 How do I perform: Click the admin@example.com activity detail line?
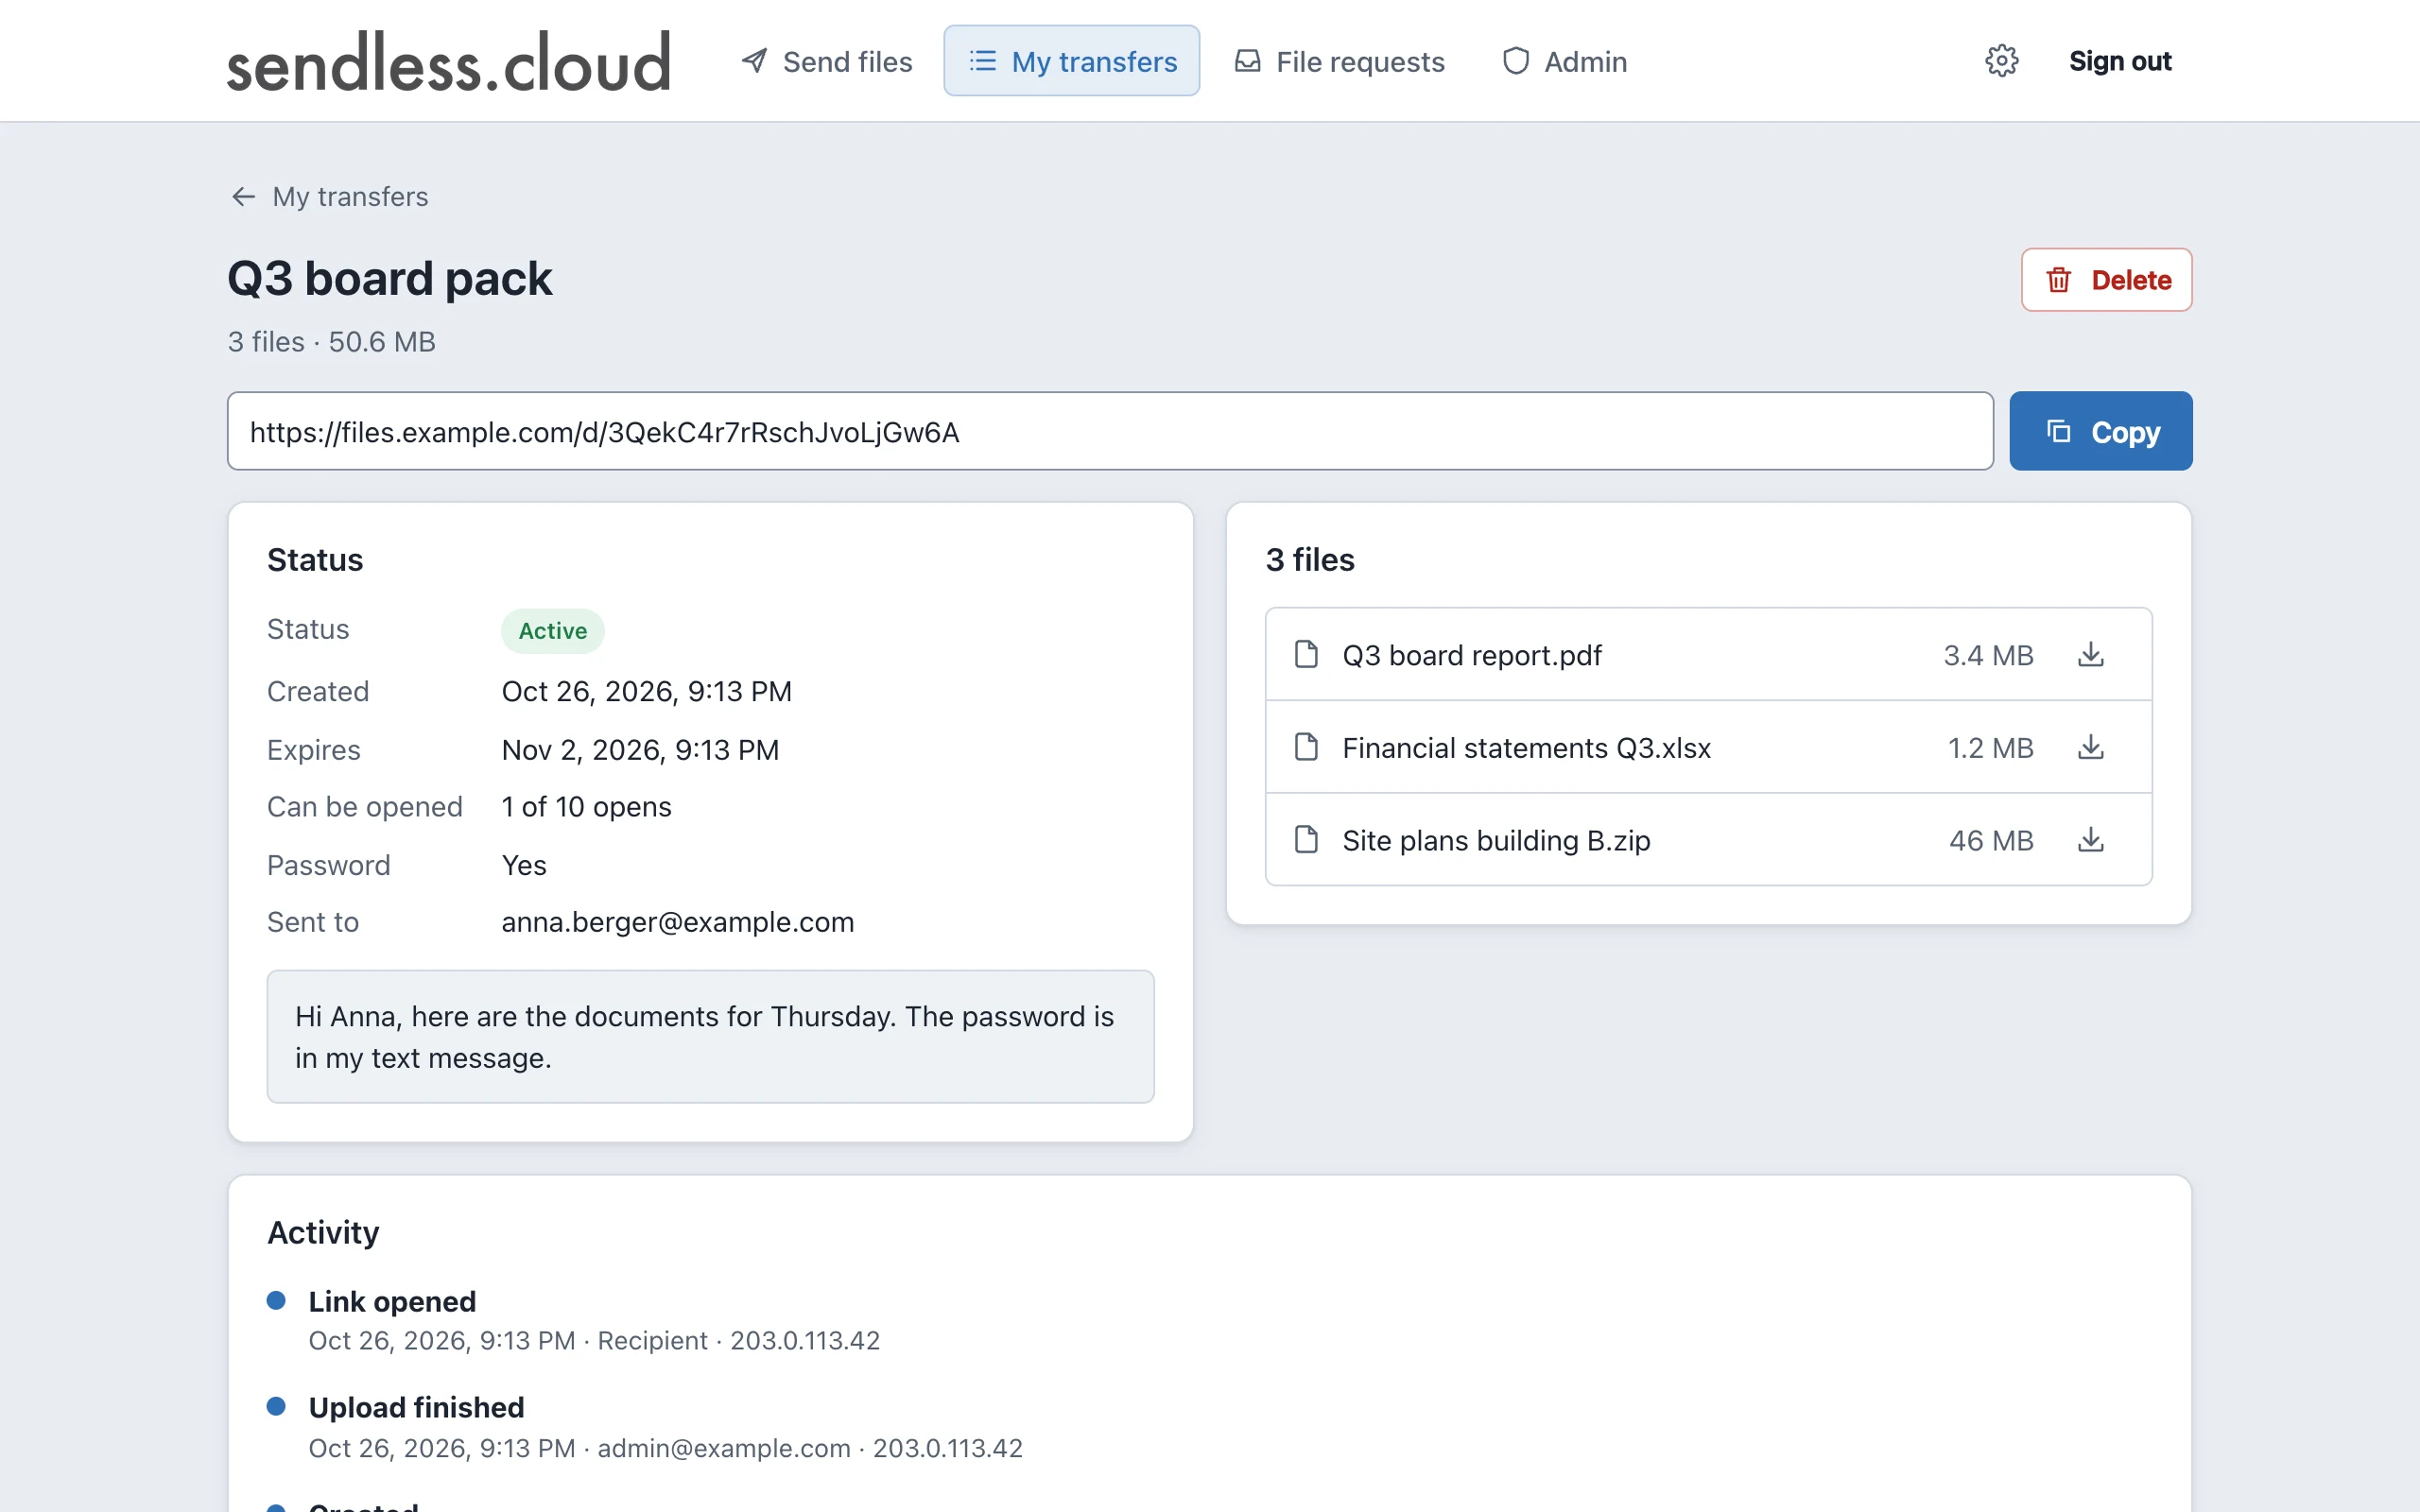(665, 1448)
